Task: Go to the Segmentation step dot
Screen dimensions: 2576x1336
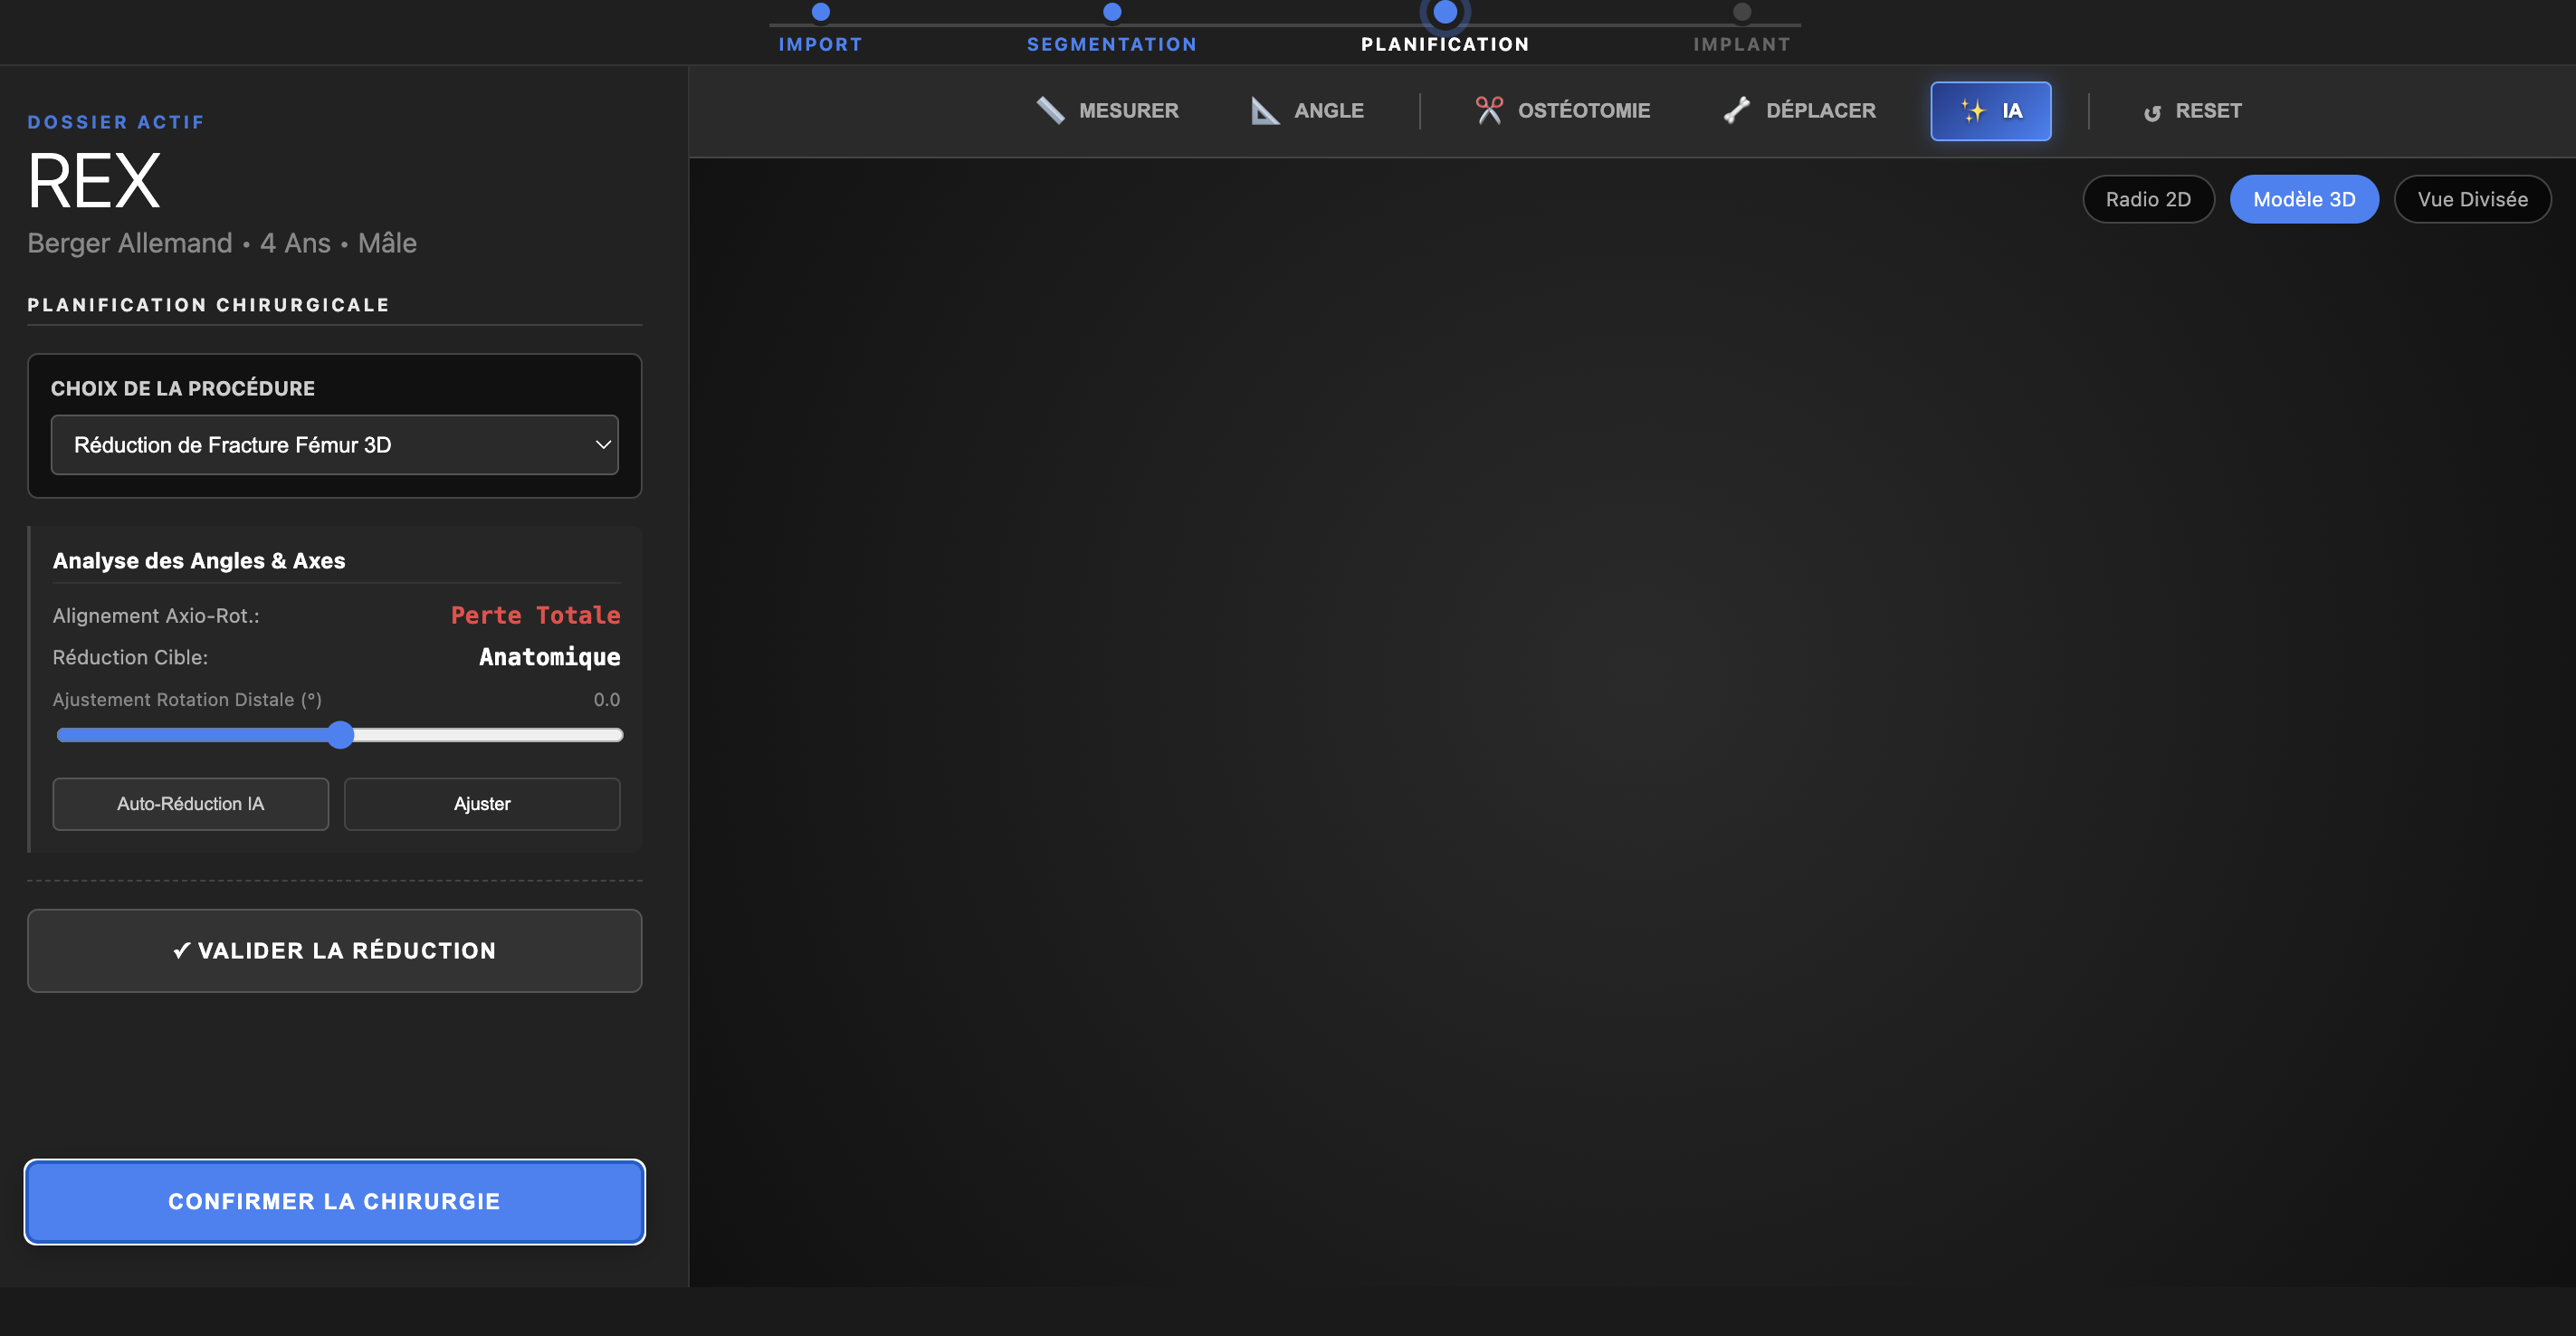Action: 1111,12
